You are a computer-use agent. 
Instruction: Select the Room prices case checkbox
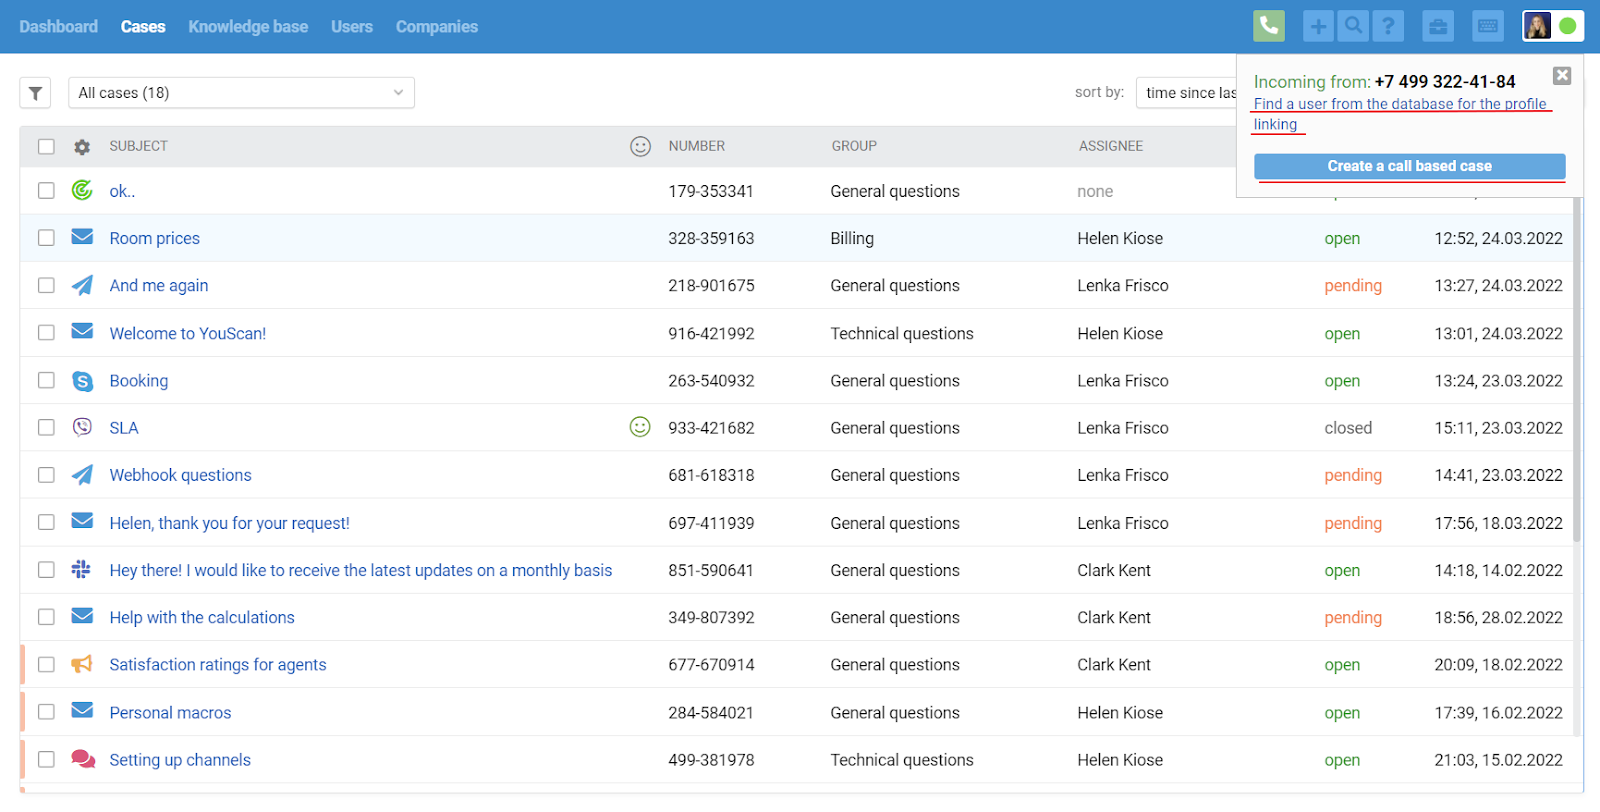[x=46, y=238]
